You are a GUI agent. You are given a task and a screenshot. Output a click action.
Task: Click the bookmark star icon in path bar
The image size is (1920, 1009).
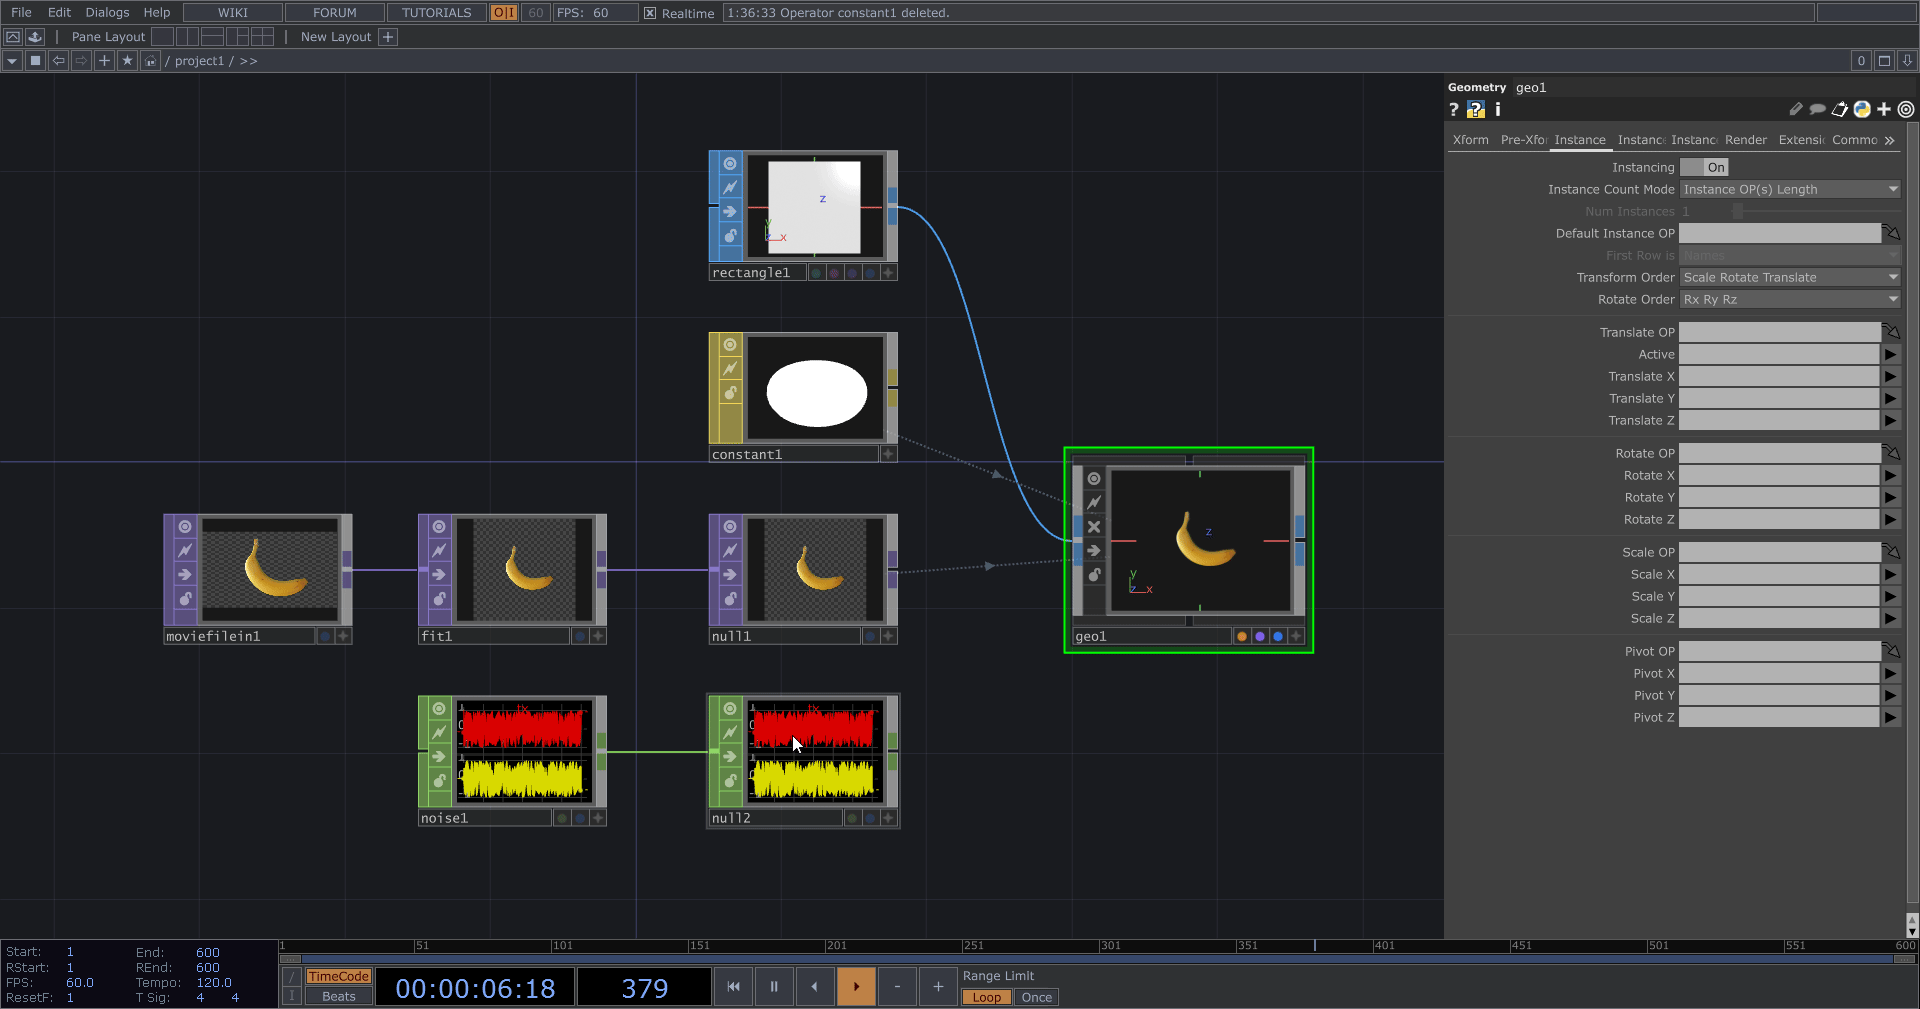tap(127, 61)
